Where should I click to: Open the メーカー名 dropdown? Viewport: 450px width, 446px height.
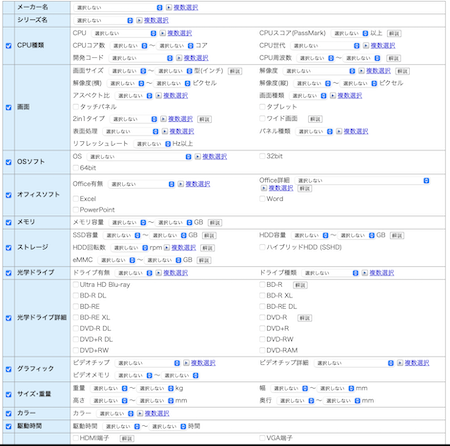(x=118, y=7)
